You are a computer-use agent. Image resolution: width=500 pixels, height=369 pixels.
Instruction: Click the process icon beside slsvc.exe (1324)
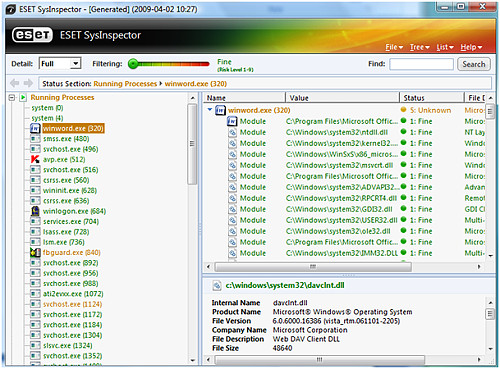click(35, 345)
